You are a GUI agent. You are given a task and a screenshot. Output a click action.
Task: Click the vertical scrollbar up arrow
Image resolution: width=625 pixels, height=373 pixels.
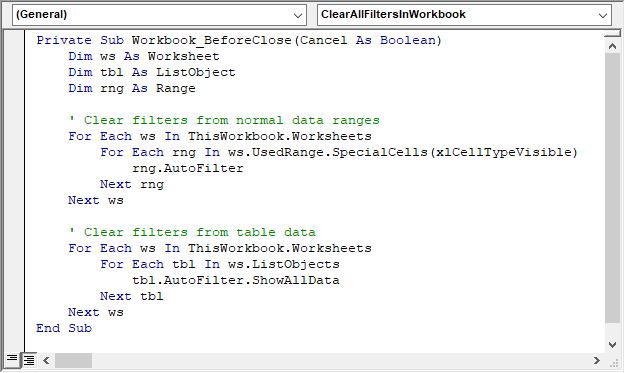point(612,47)
